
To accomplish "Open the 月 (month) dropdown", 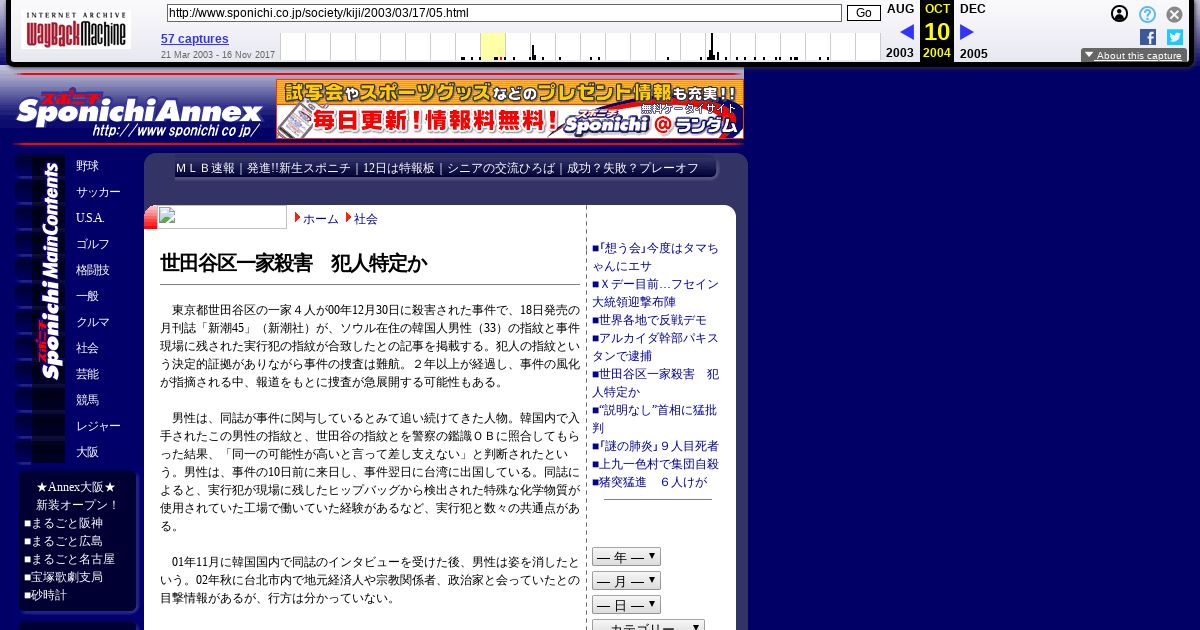I will pos(626,581).
